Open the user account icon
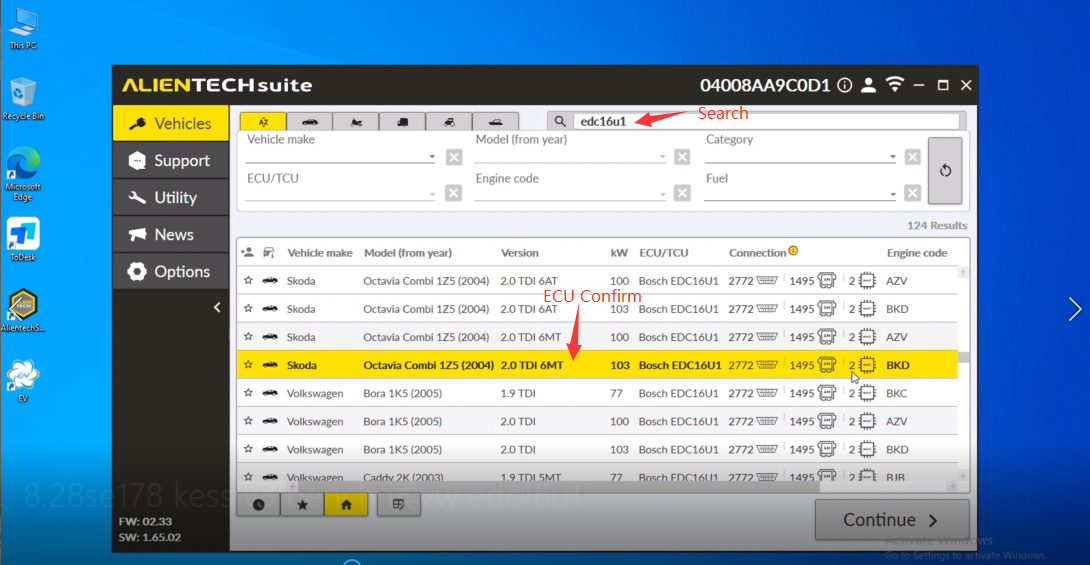 click(868, 85)
